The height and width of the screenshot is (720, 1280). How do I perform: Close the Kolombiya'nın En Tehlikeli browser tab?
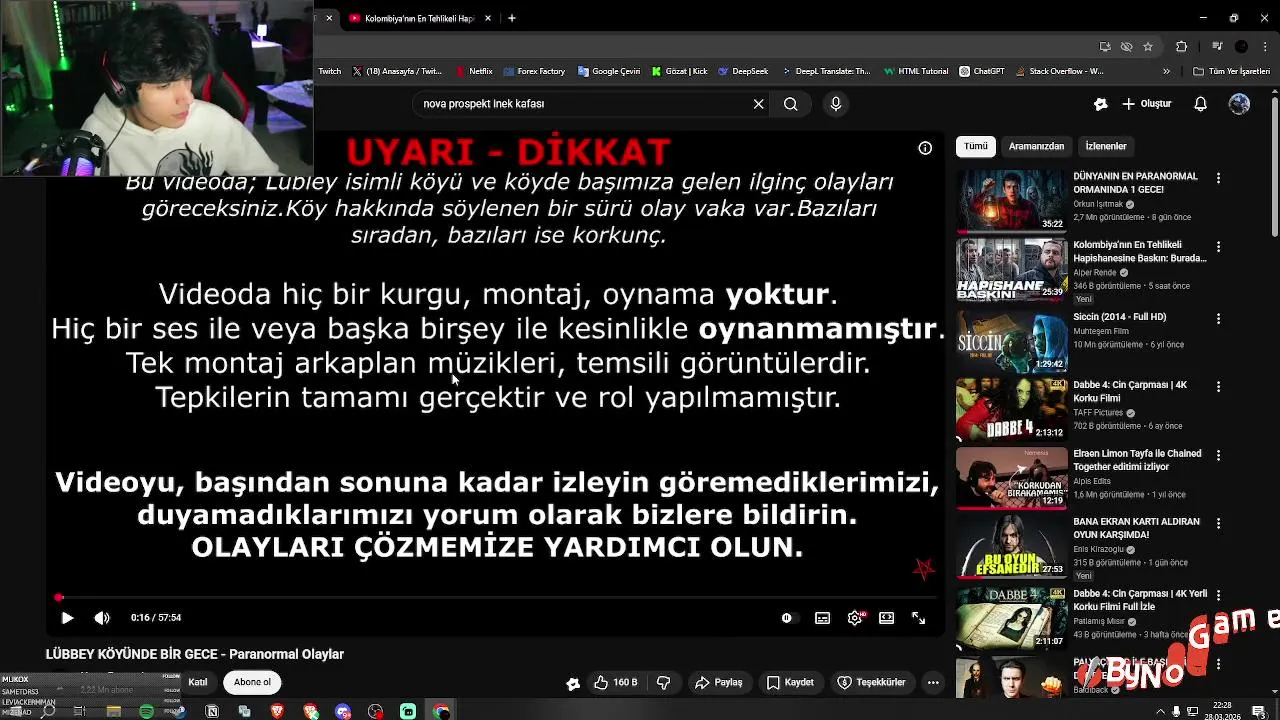pyautogui.click(x=488, y=18)
